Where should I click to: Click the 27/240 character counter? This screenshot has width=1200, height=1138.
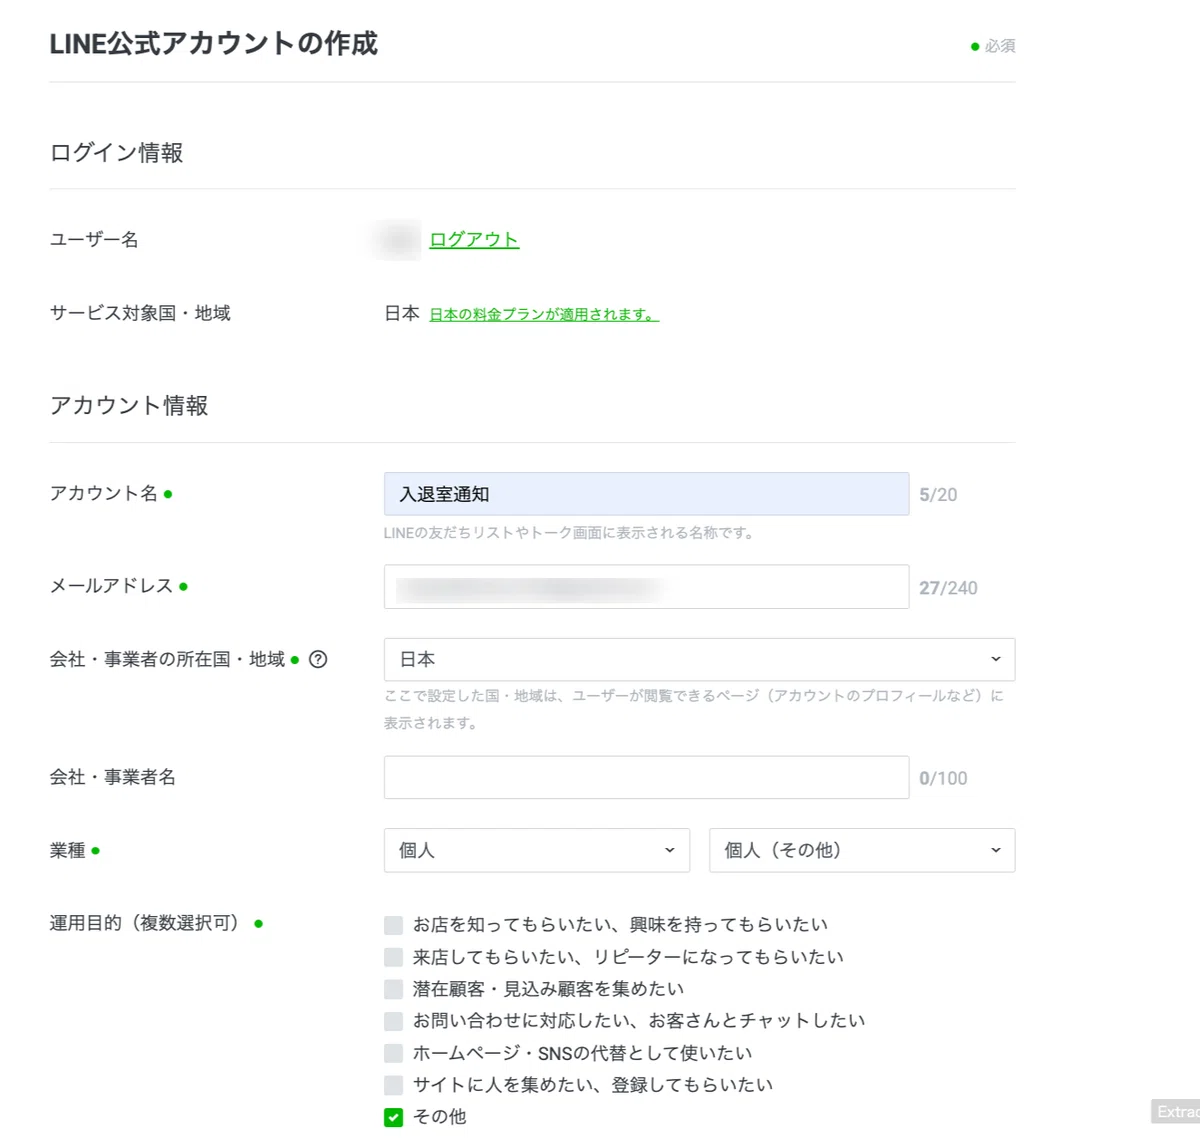click(x=948, y=588)
